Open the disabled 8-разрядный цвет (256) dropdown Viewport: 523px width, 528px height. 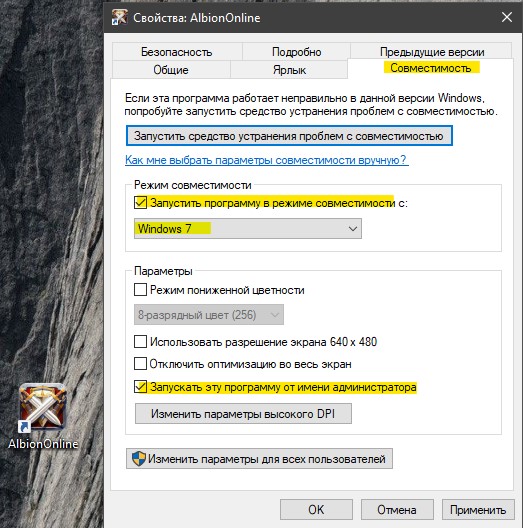coord(209,315)
